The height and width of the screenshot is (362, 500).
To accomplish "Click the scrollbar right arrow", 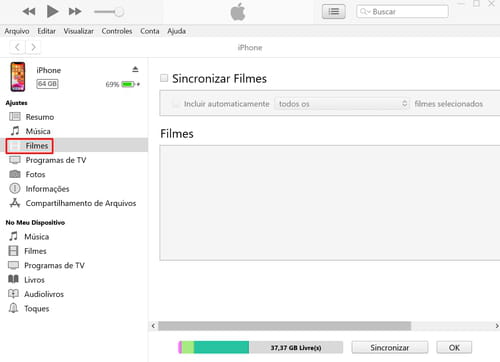I will pos(497,326).
